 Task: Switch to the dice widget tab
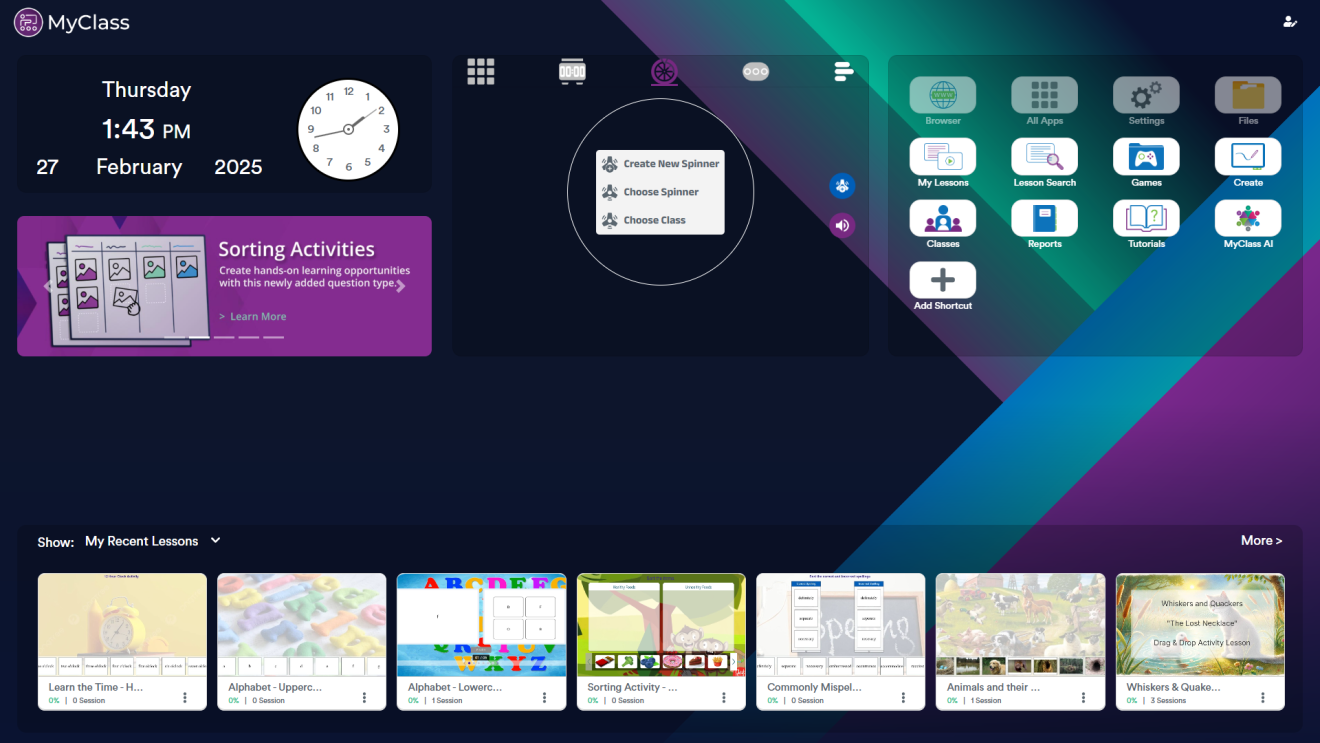(x=756, y=70)
